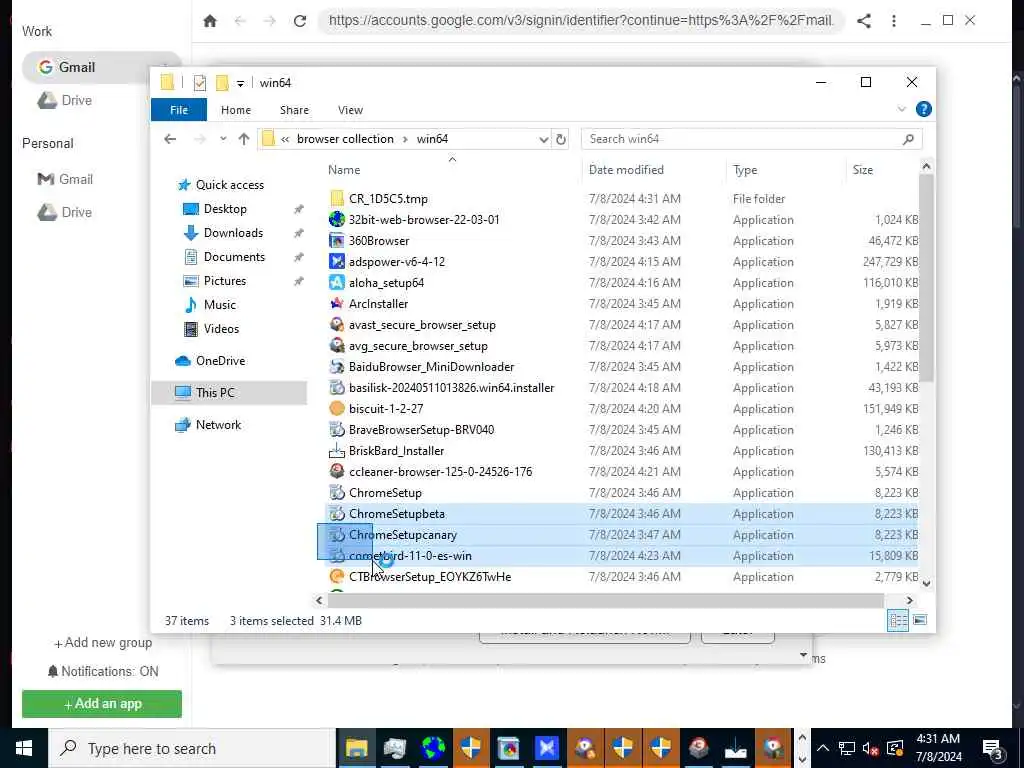Go back in File Explorer
Screen dimensions: 1024x768
coord(170,139)
